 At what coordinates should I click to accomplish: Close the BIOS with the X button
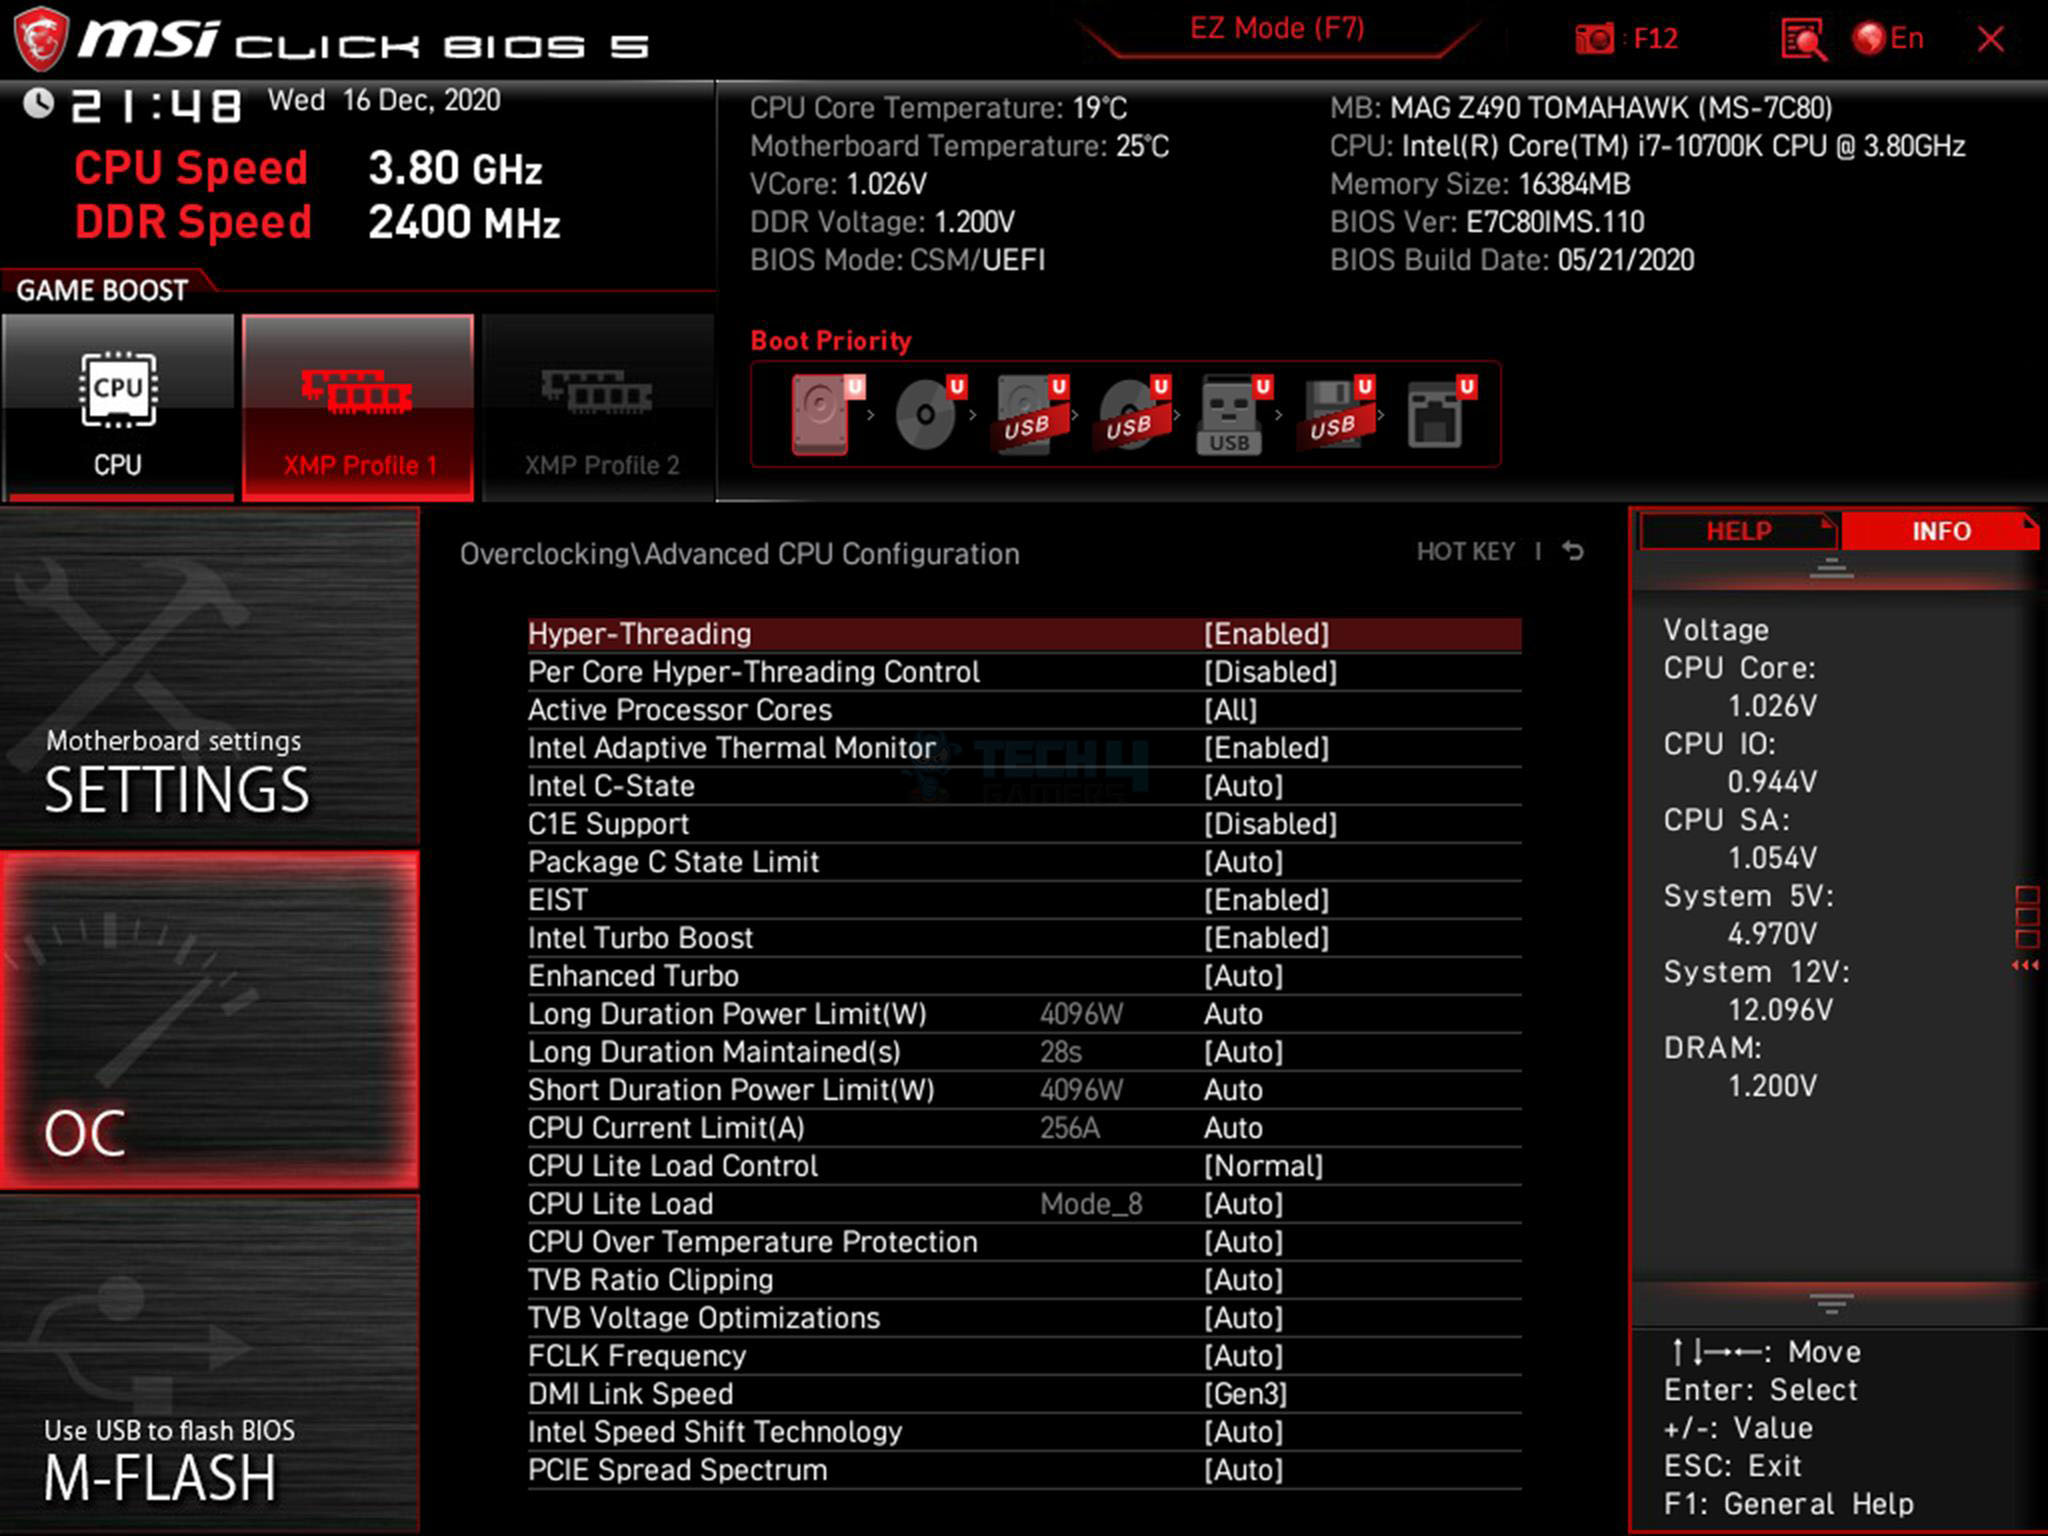click(x=1991, y=39)
